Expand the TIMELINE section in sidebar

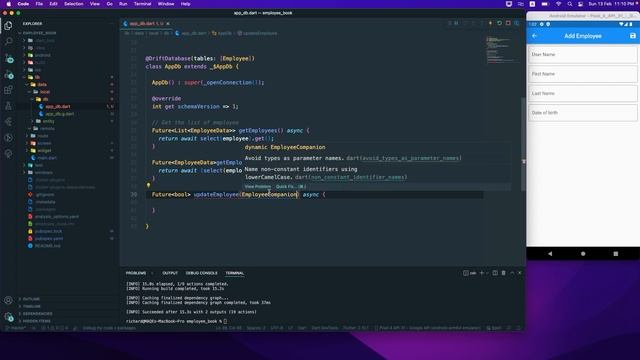click(31, 307)
